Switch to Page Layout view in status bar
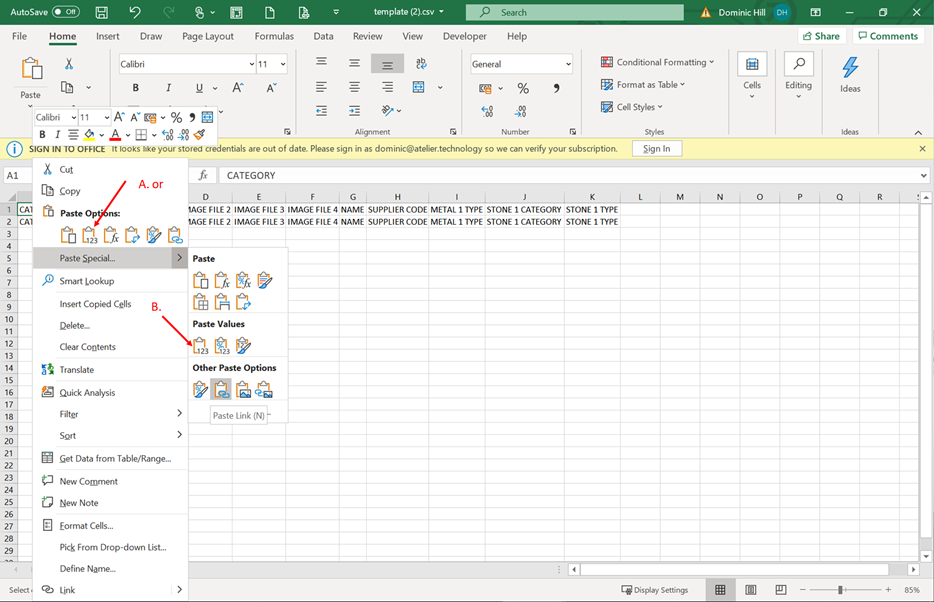 (751, 589)
